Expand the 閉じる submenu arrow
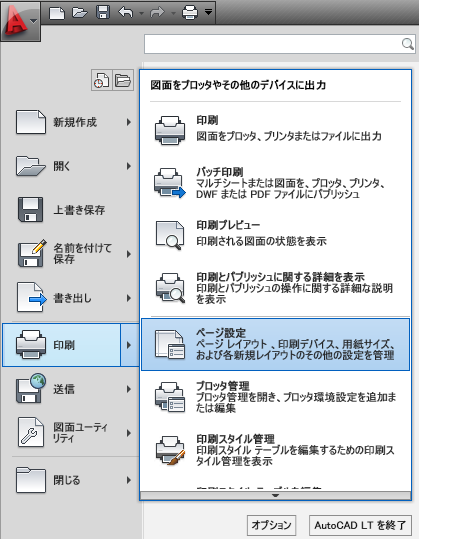Image resolution: width=465 pixels, height=539 pixels. pyautogui.click(x=129, y=480)
